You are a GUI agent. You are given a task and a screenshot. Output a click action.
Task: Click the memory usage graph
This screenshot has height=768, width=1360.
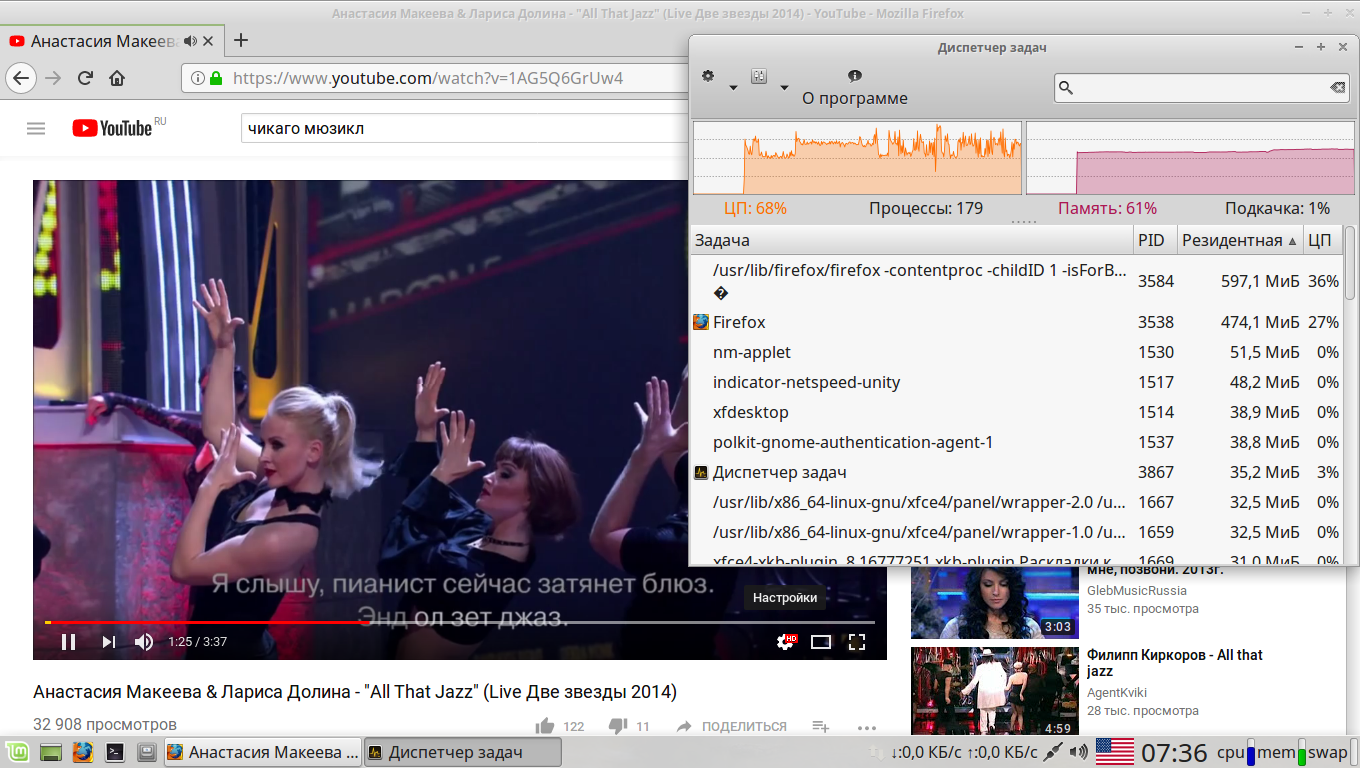click(1189, 158)
